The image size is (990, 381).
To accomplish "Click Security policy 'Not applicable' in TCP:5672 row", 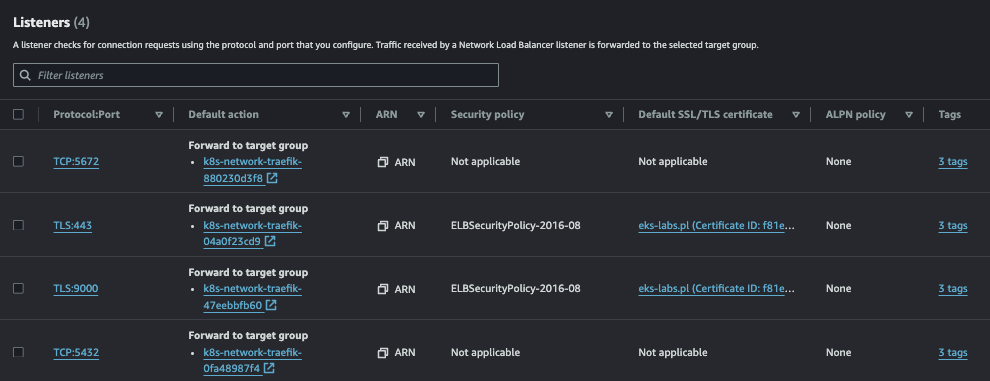I will [486, 162].
